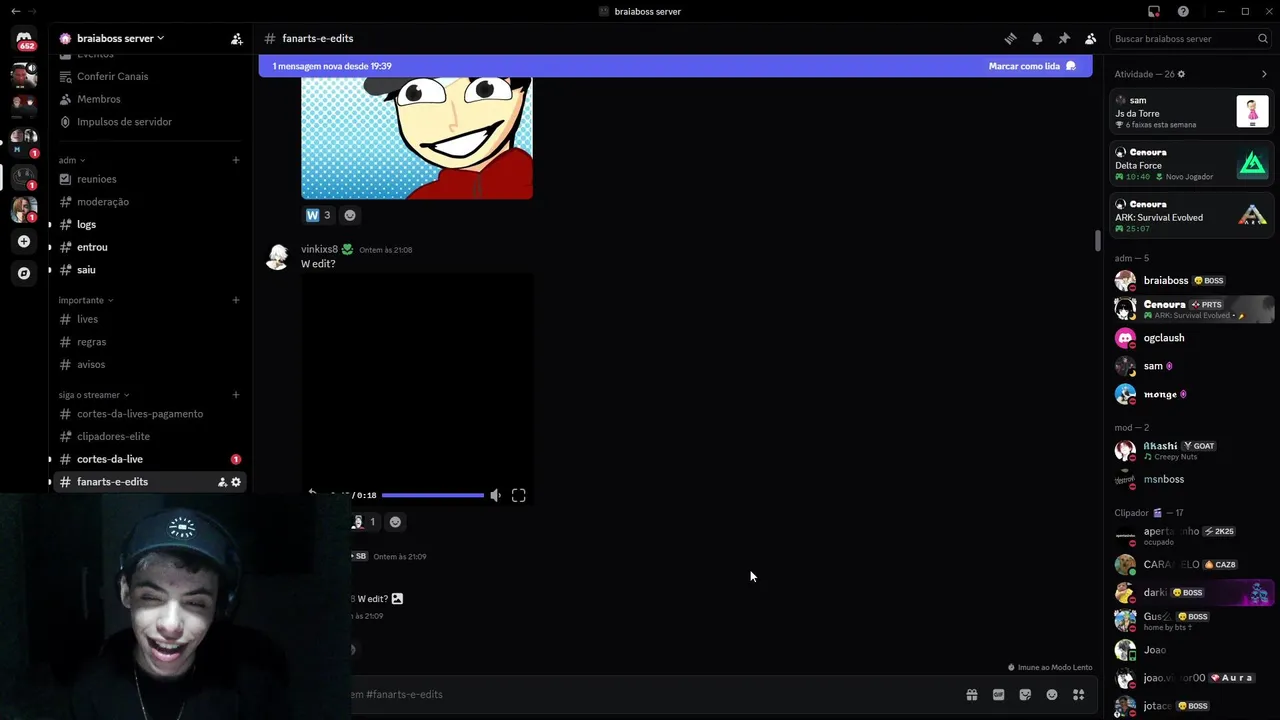1280x720 pixels.
Task: Open Discord direct messages home icon
Action: pos(24,39)
